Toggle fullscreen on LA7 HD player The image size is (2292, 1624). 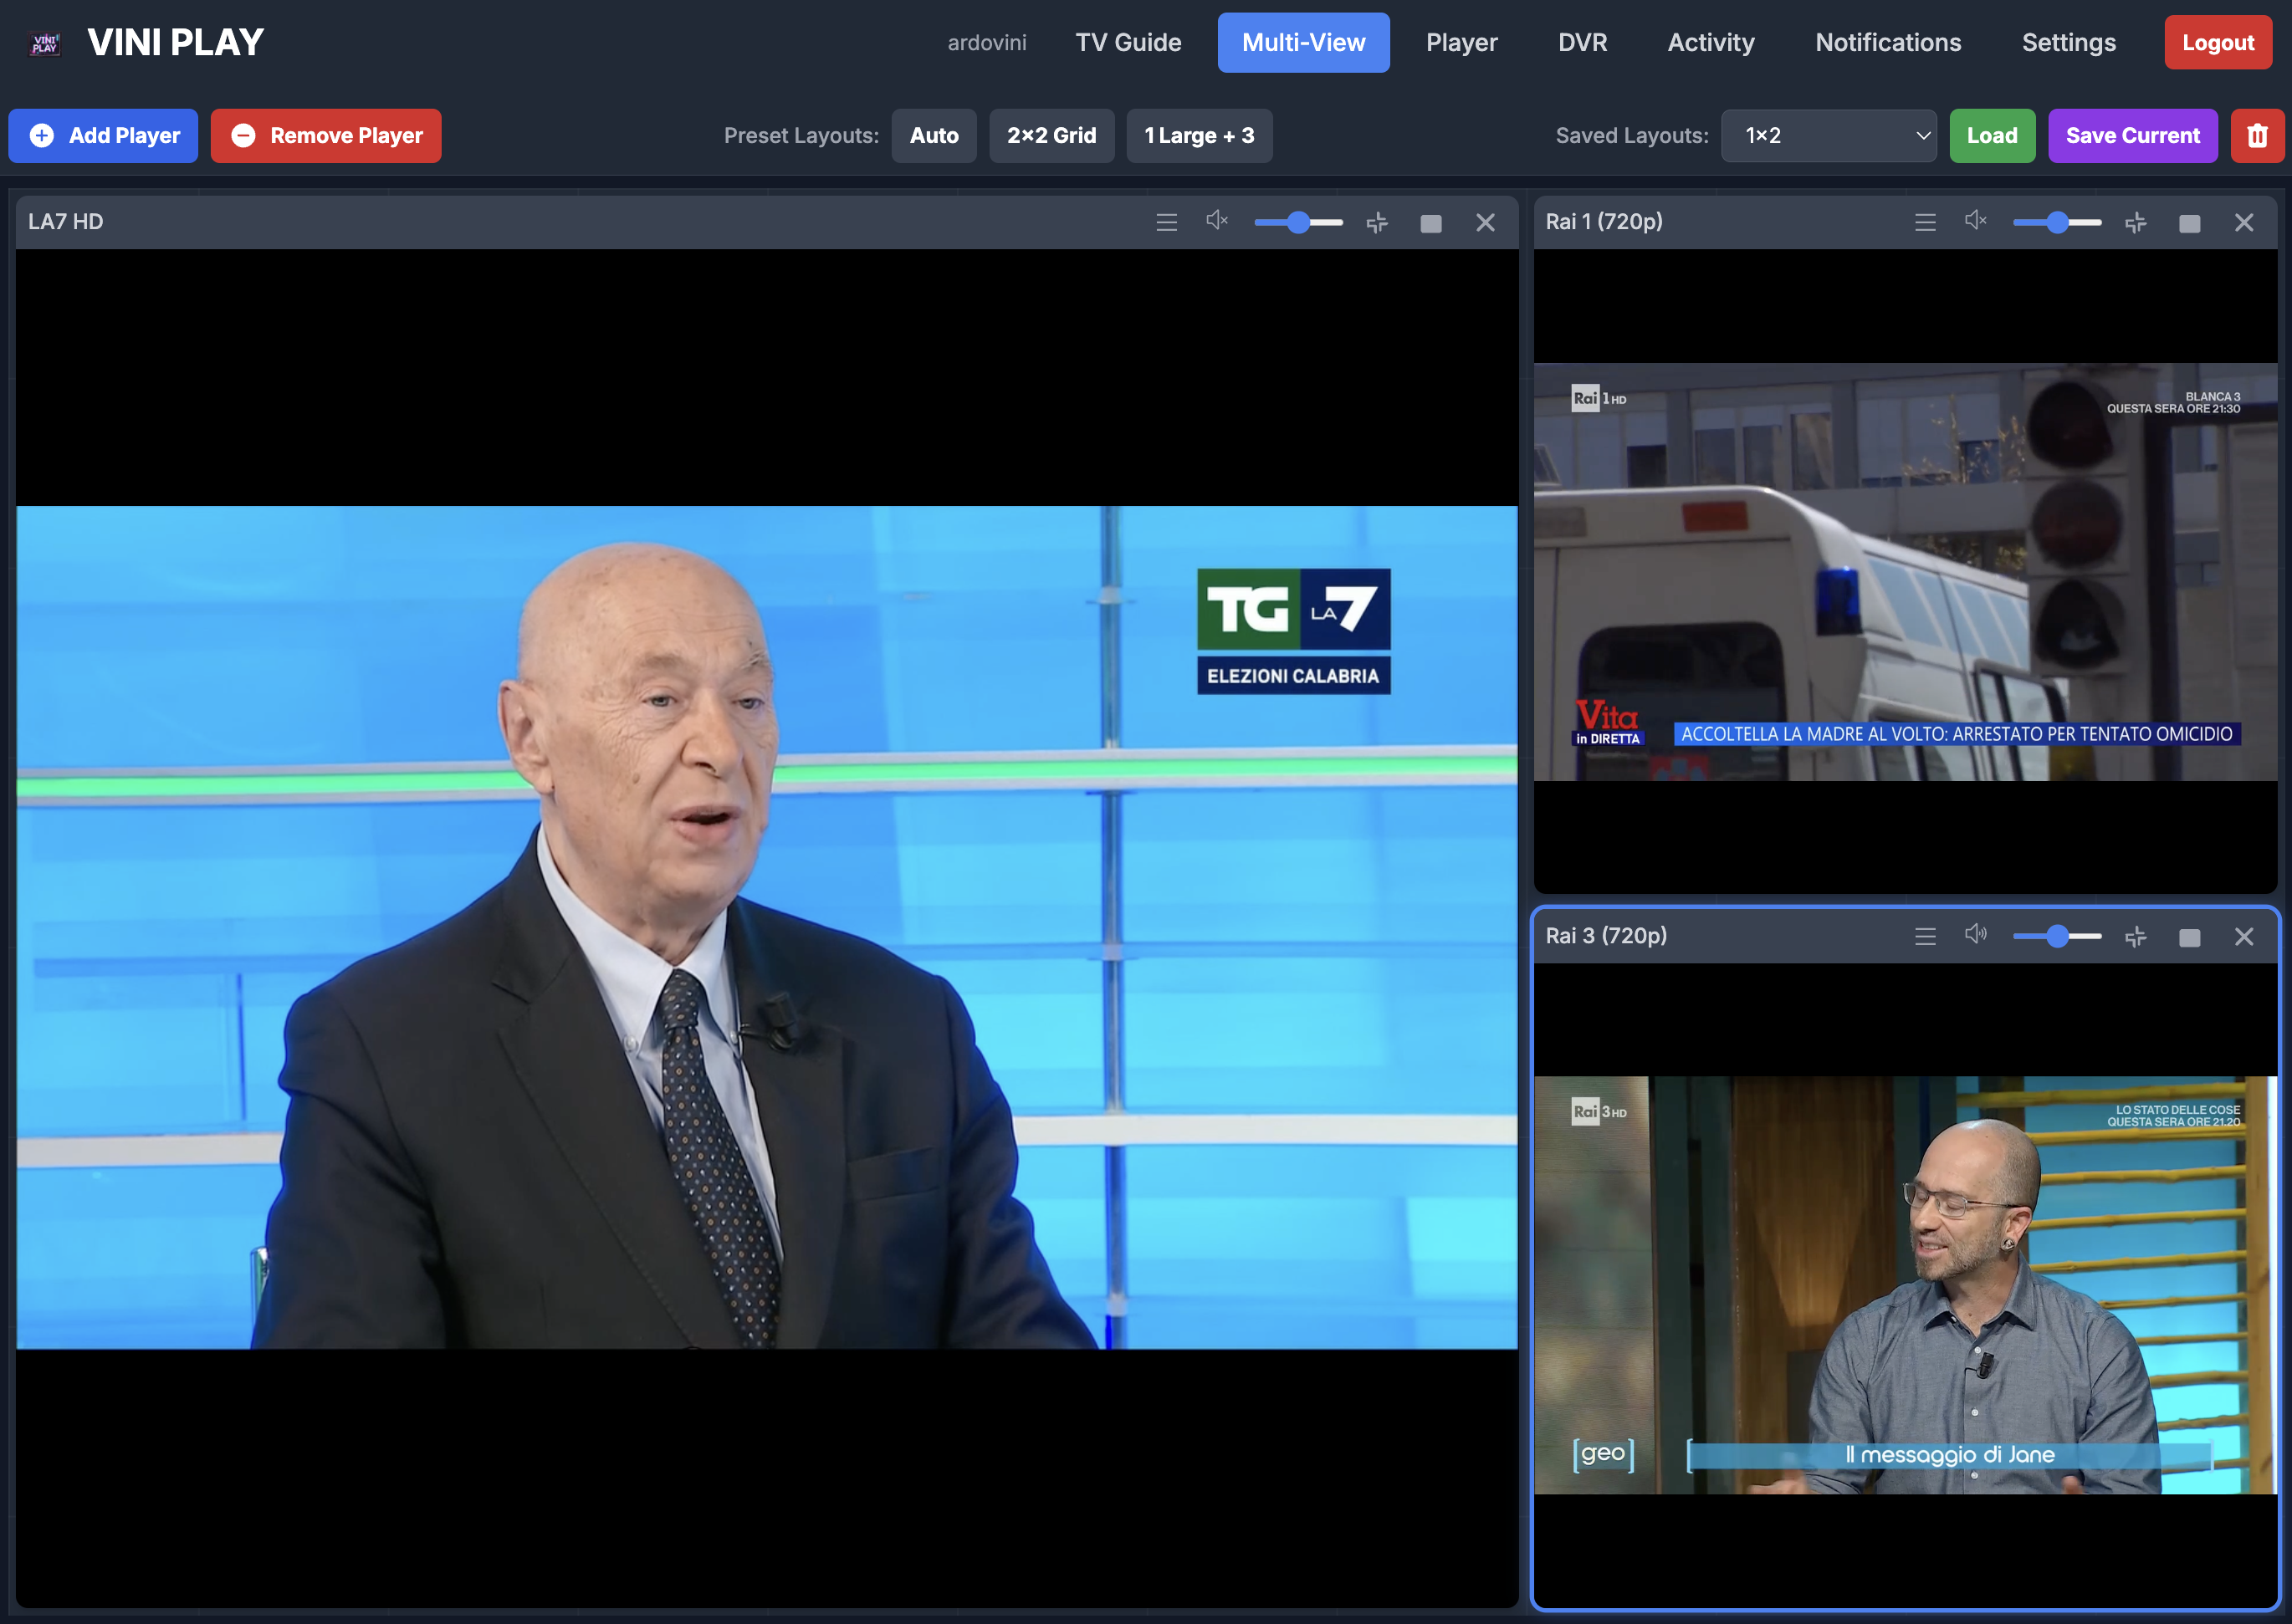[x=1377, y=223]
